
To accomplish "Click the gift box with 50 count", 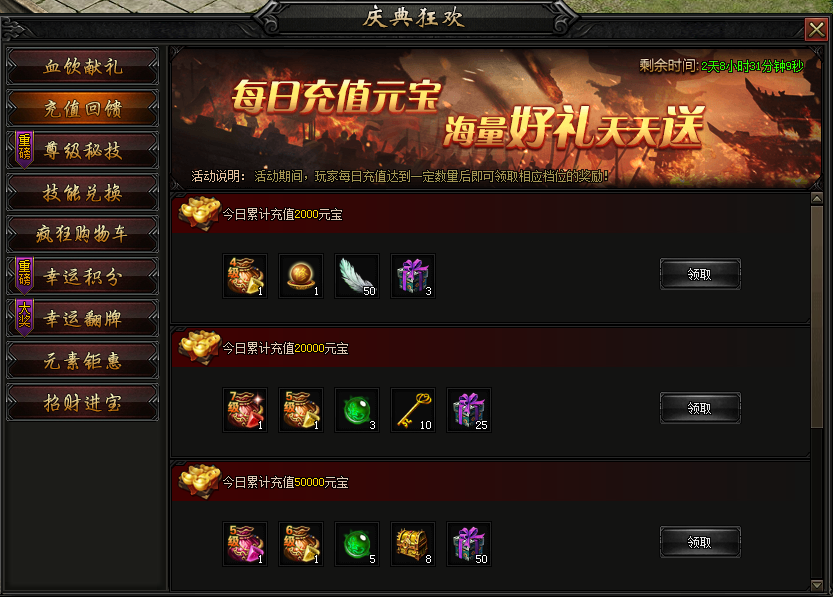I will pyautogui.click(x=469, y=543).
